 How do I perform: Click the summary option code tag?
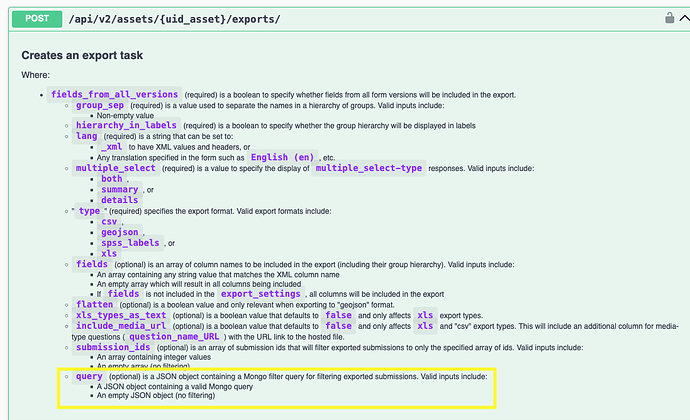point(120,190)
